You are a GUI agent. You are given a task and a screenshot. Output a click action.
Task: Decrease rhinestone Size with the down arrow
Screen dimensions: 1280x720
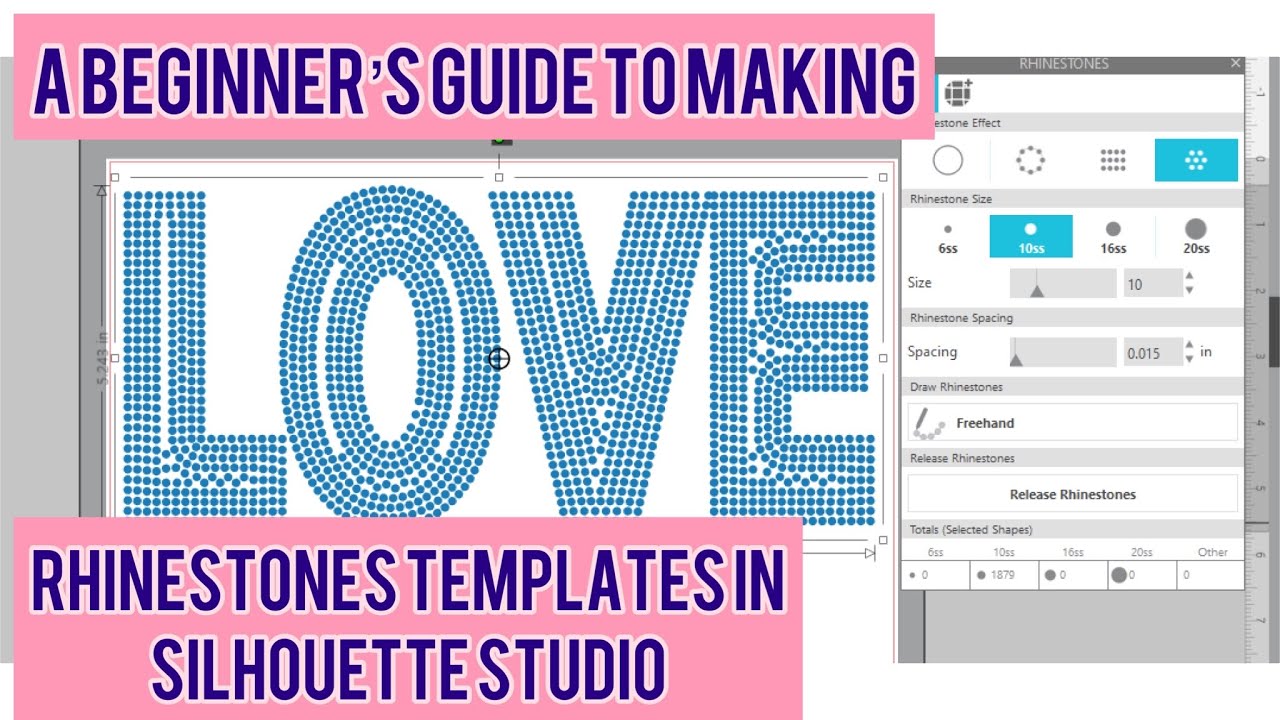click(x=1189, y=291)
